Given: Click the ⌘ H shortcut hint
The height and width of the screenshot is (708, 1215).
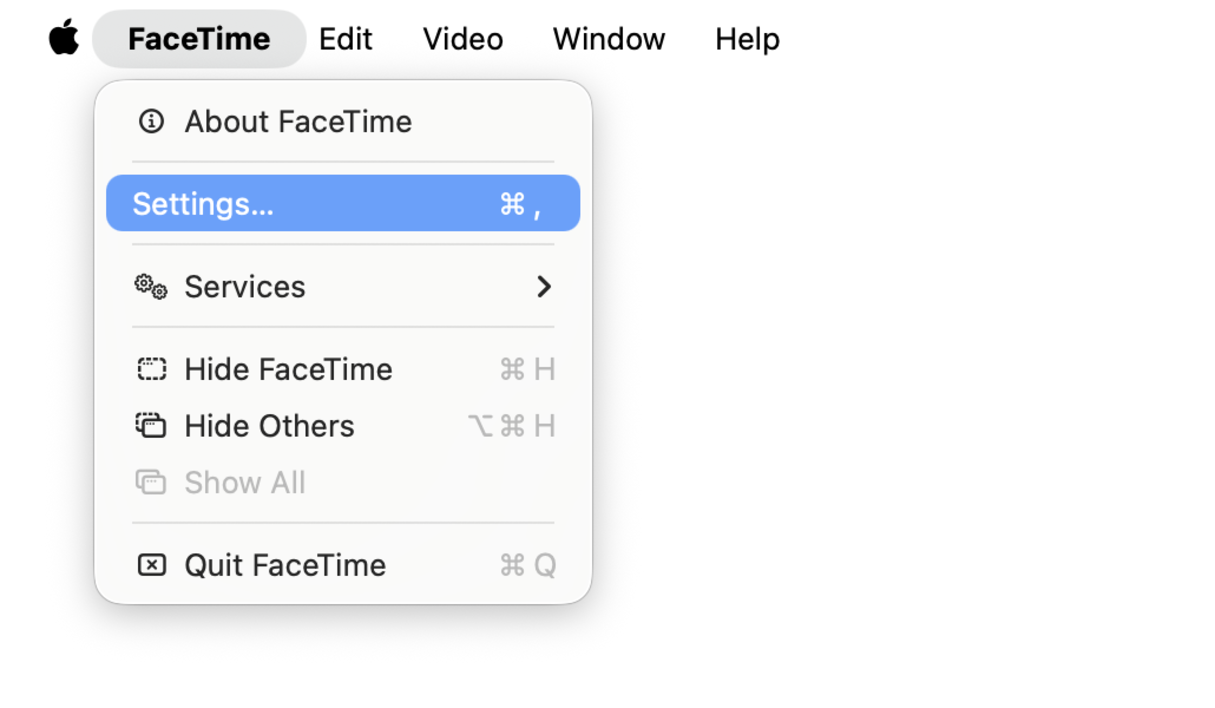Looking at the screenshot, I should click(528, 369).
